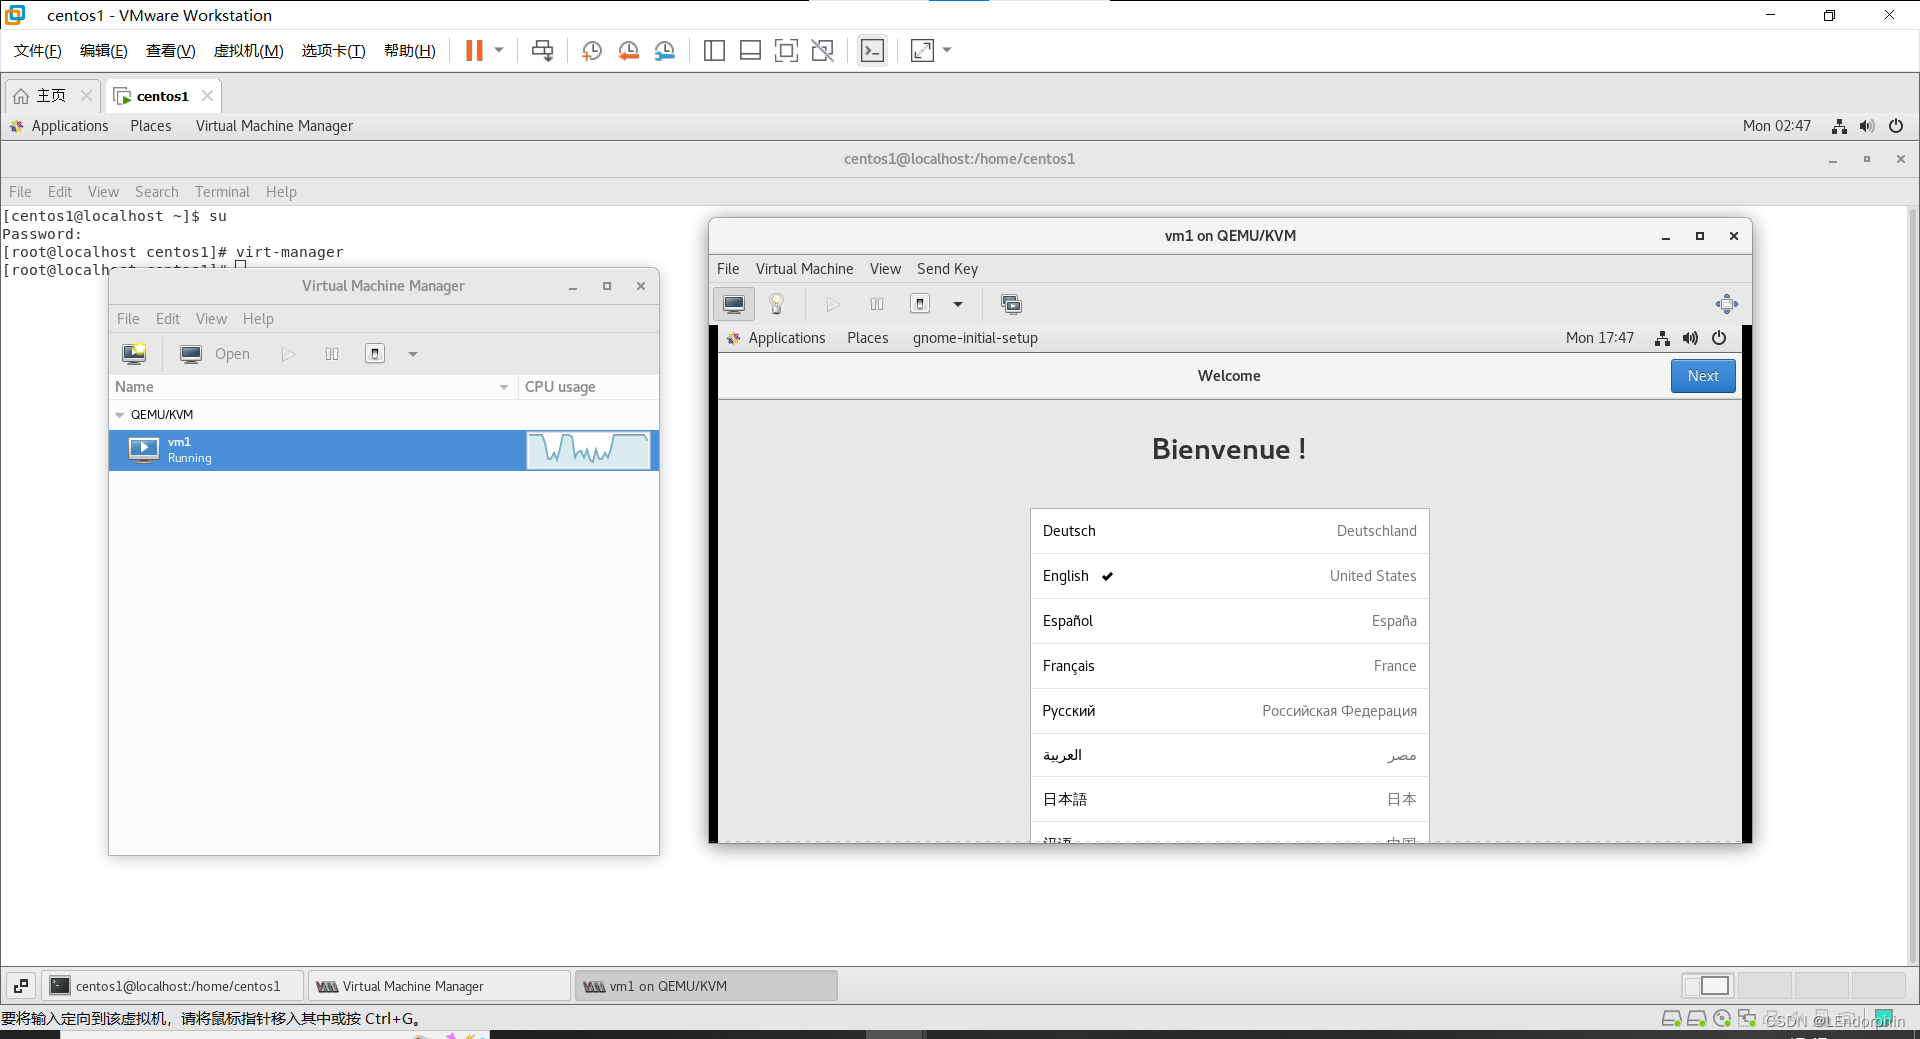Viewport: 1920px width, 1039px height.
Task: Choose the English United States language
Action: (1230, 576)
